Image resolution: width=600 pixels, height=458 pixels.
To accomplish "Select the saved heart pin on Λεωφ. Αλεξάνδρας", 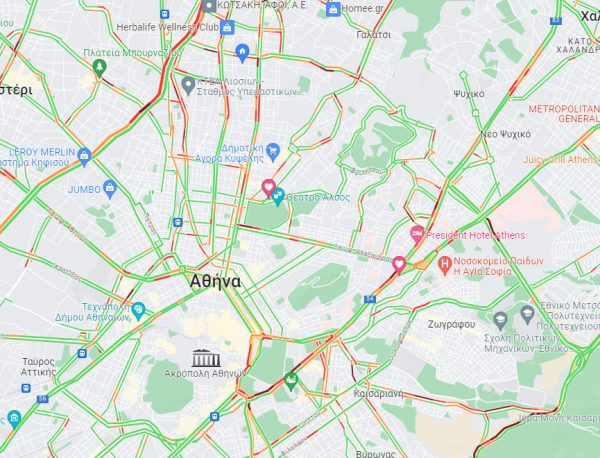I will point(399,264).
